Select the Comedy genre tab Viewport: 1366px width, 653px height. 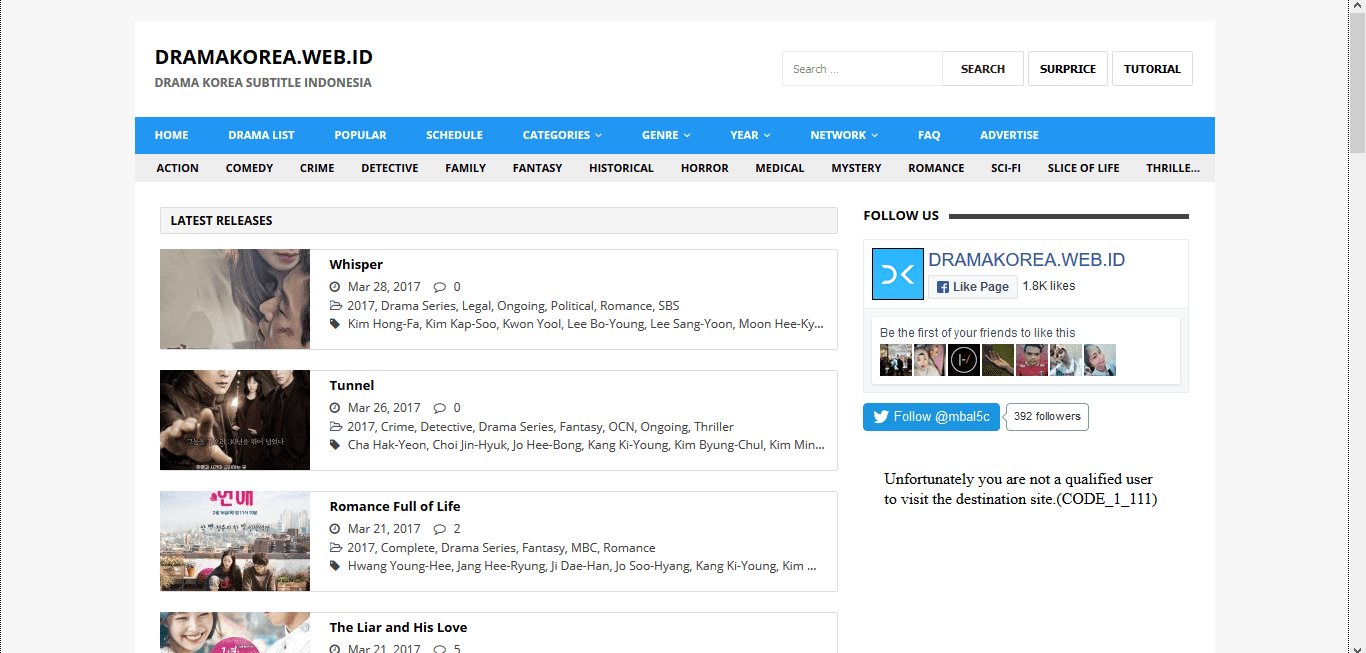point(249,168)
